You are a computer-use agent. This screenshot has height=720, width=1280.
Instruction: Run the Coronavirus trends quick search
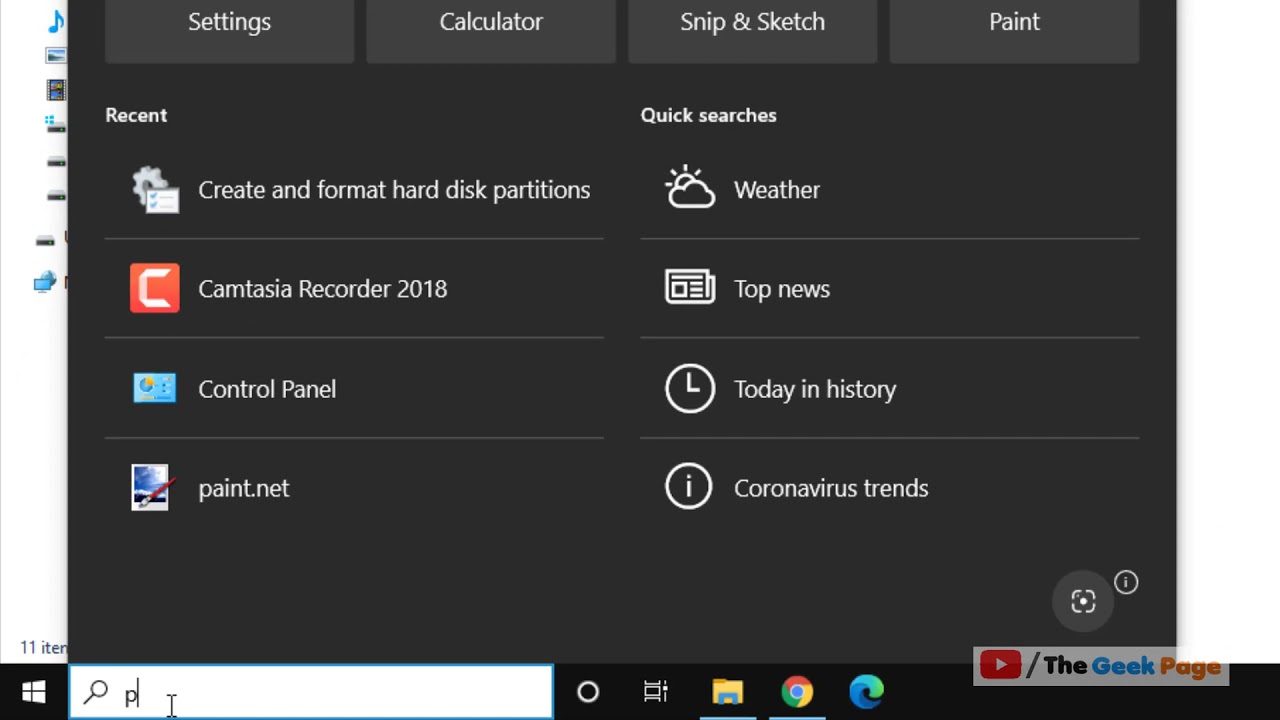pyautogui.click(x=890, y=488)
